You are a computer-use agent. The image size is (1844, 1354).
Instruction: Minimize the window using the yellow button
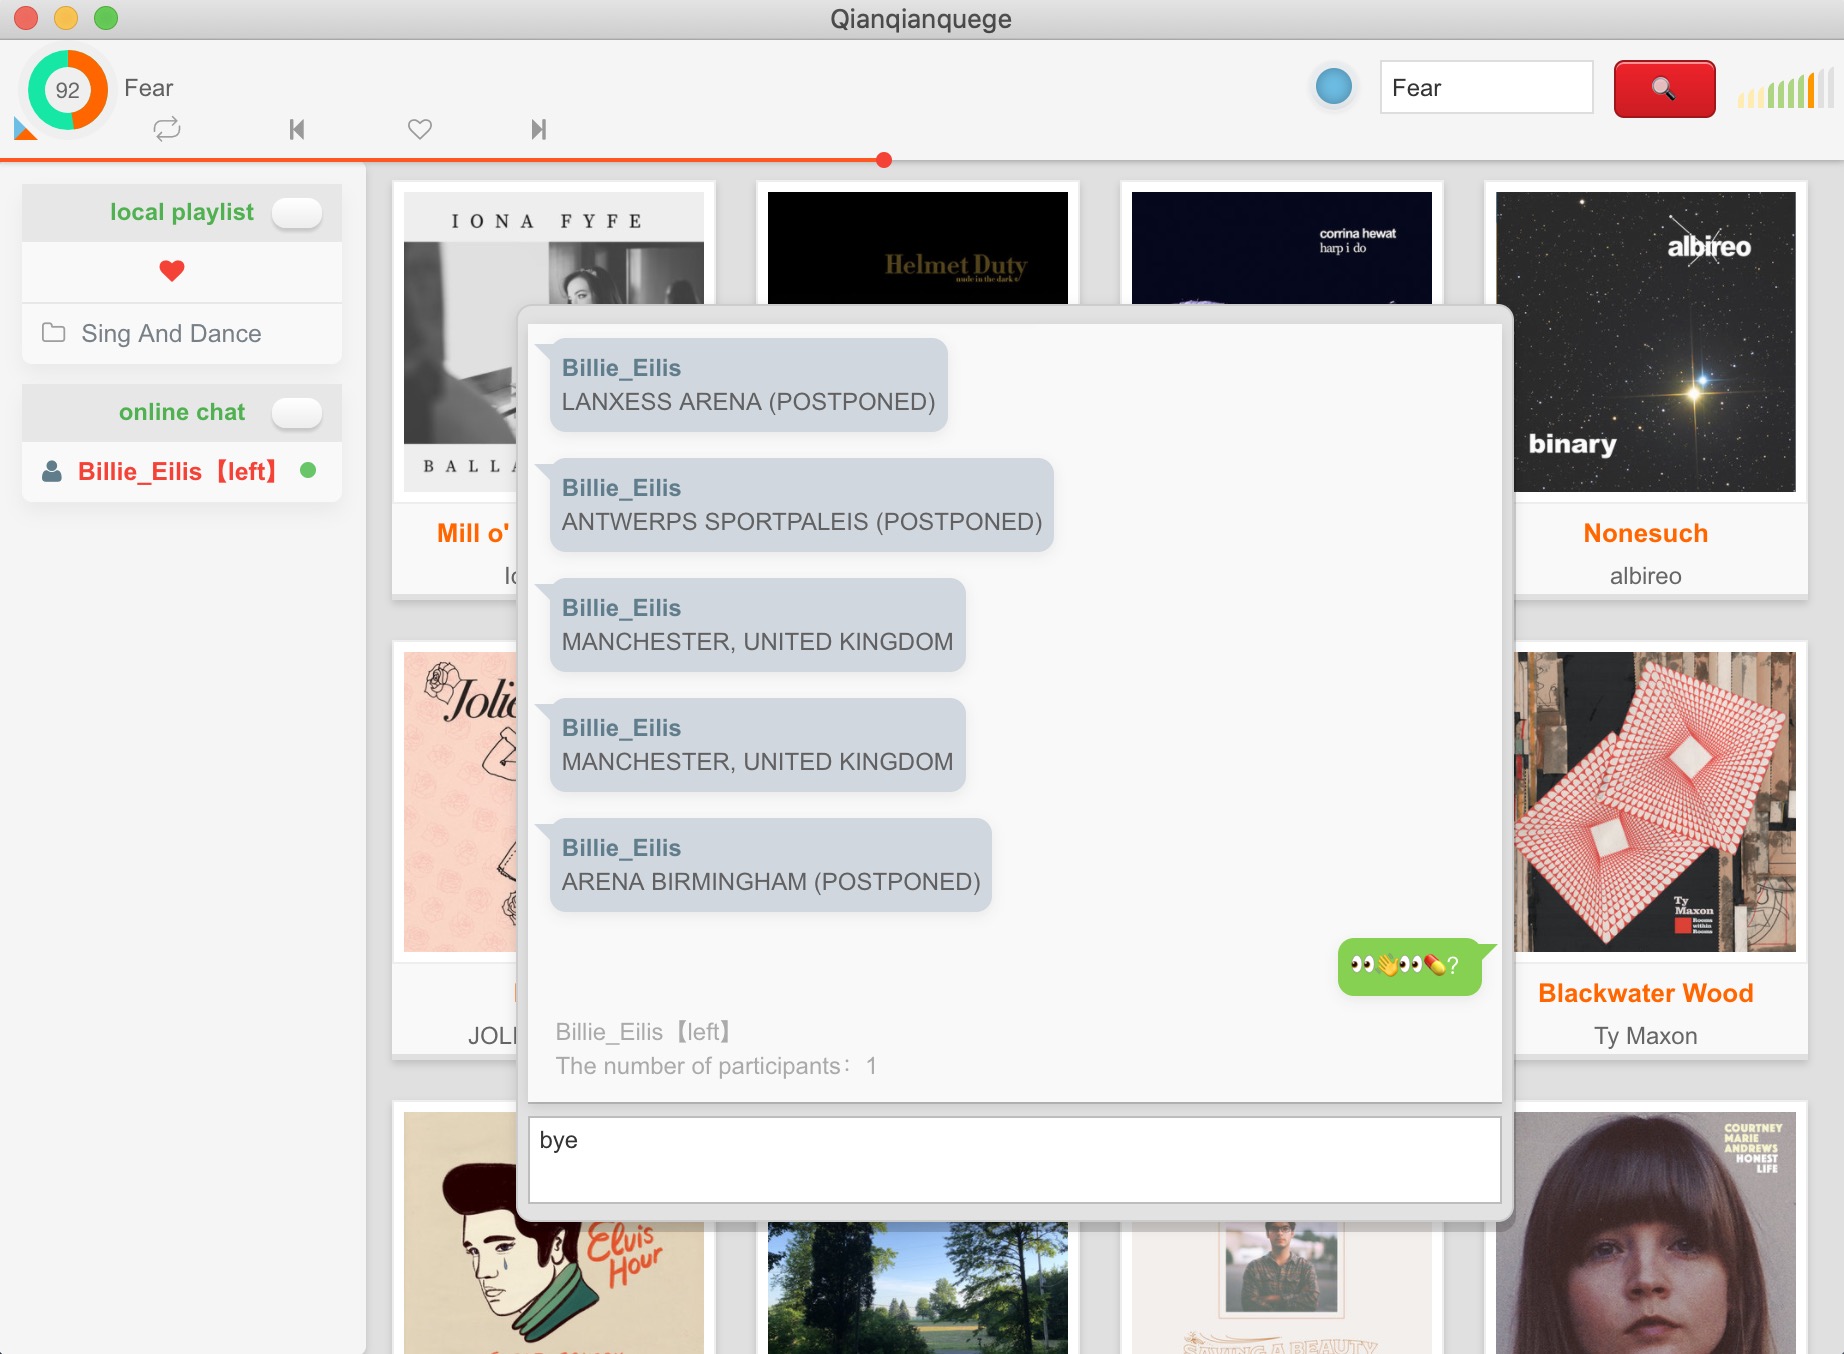tap(66, 18)
